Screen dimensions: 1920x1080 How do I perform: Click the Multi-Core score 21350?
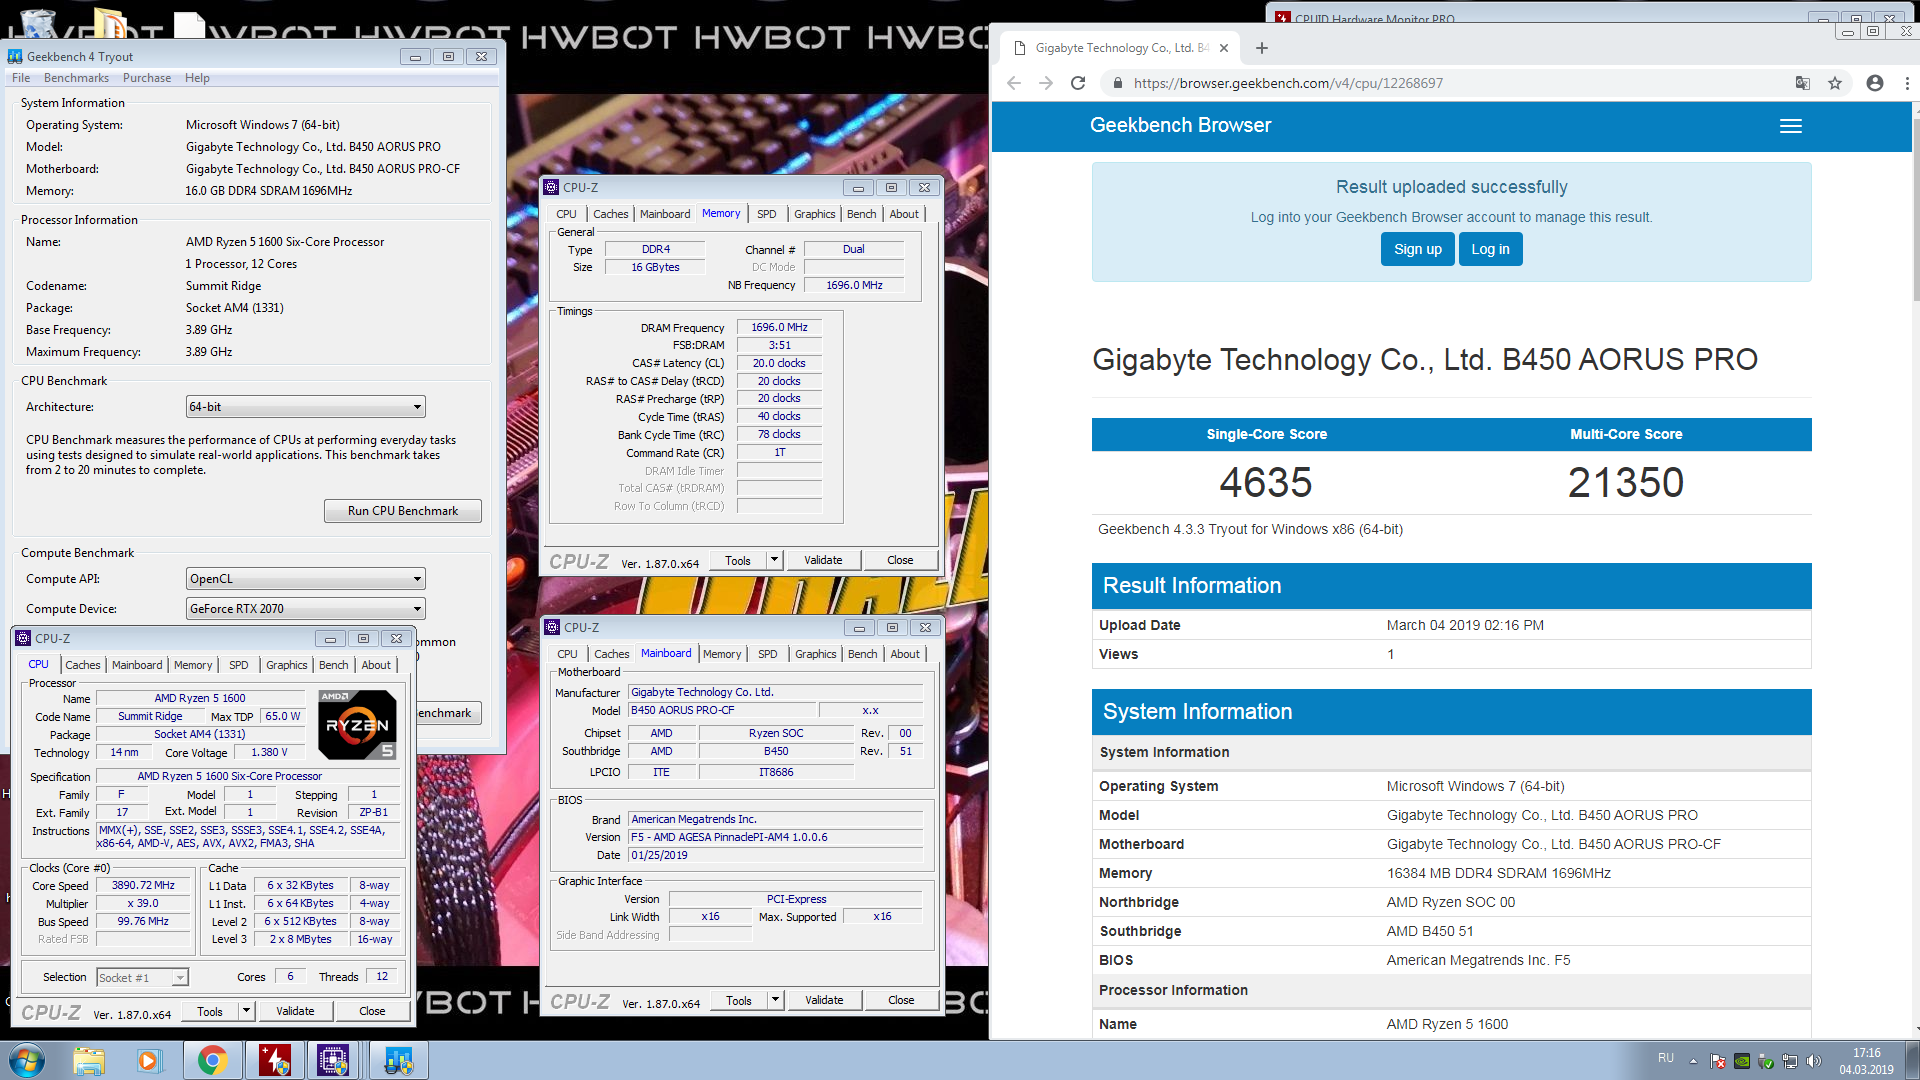point(1626,483)
